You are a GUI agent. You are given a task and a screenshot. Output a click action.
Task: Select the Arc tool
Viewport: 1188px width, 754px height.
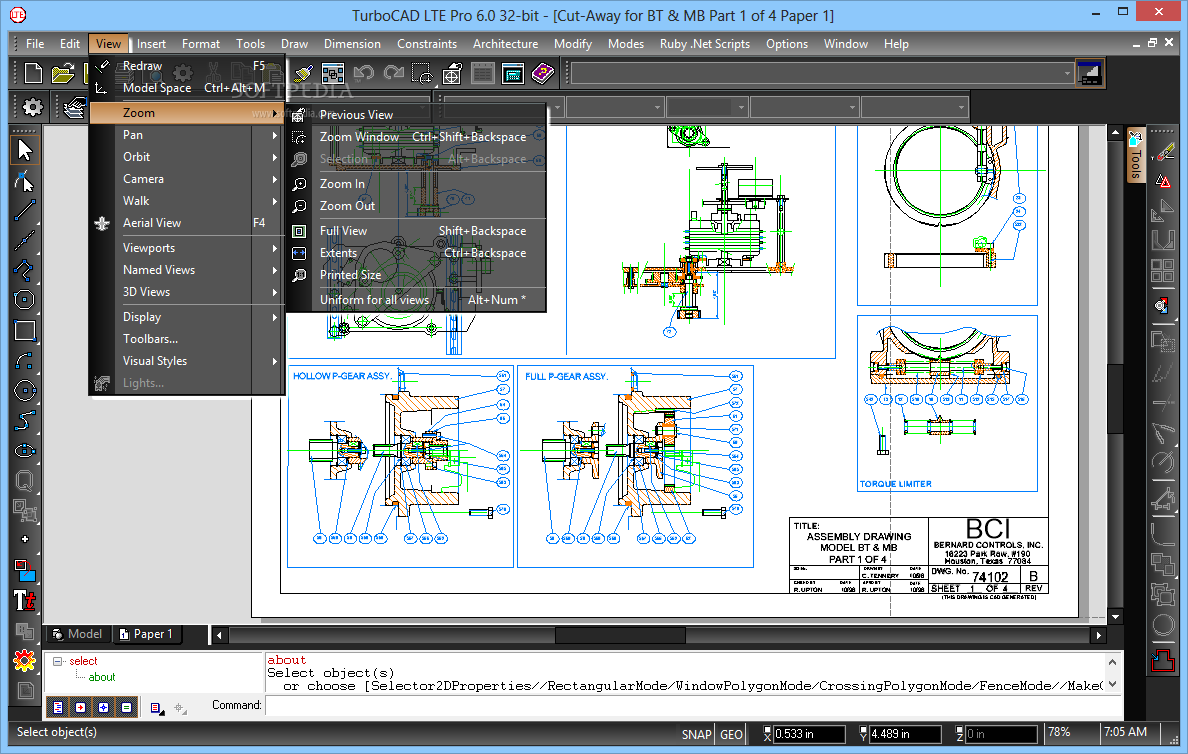pos(24,361)
